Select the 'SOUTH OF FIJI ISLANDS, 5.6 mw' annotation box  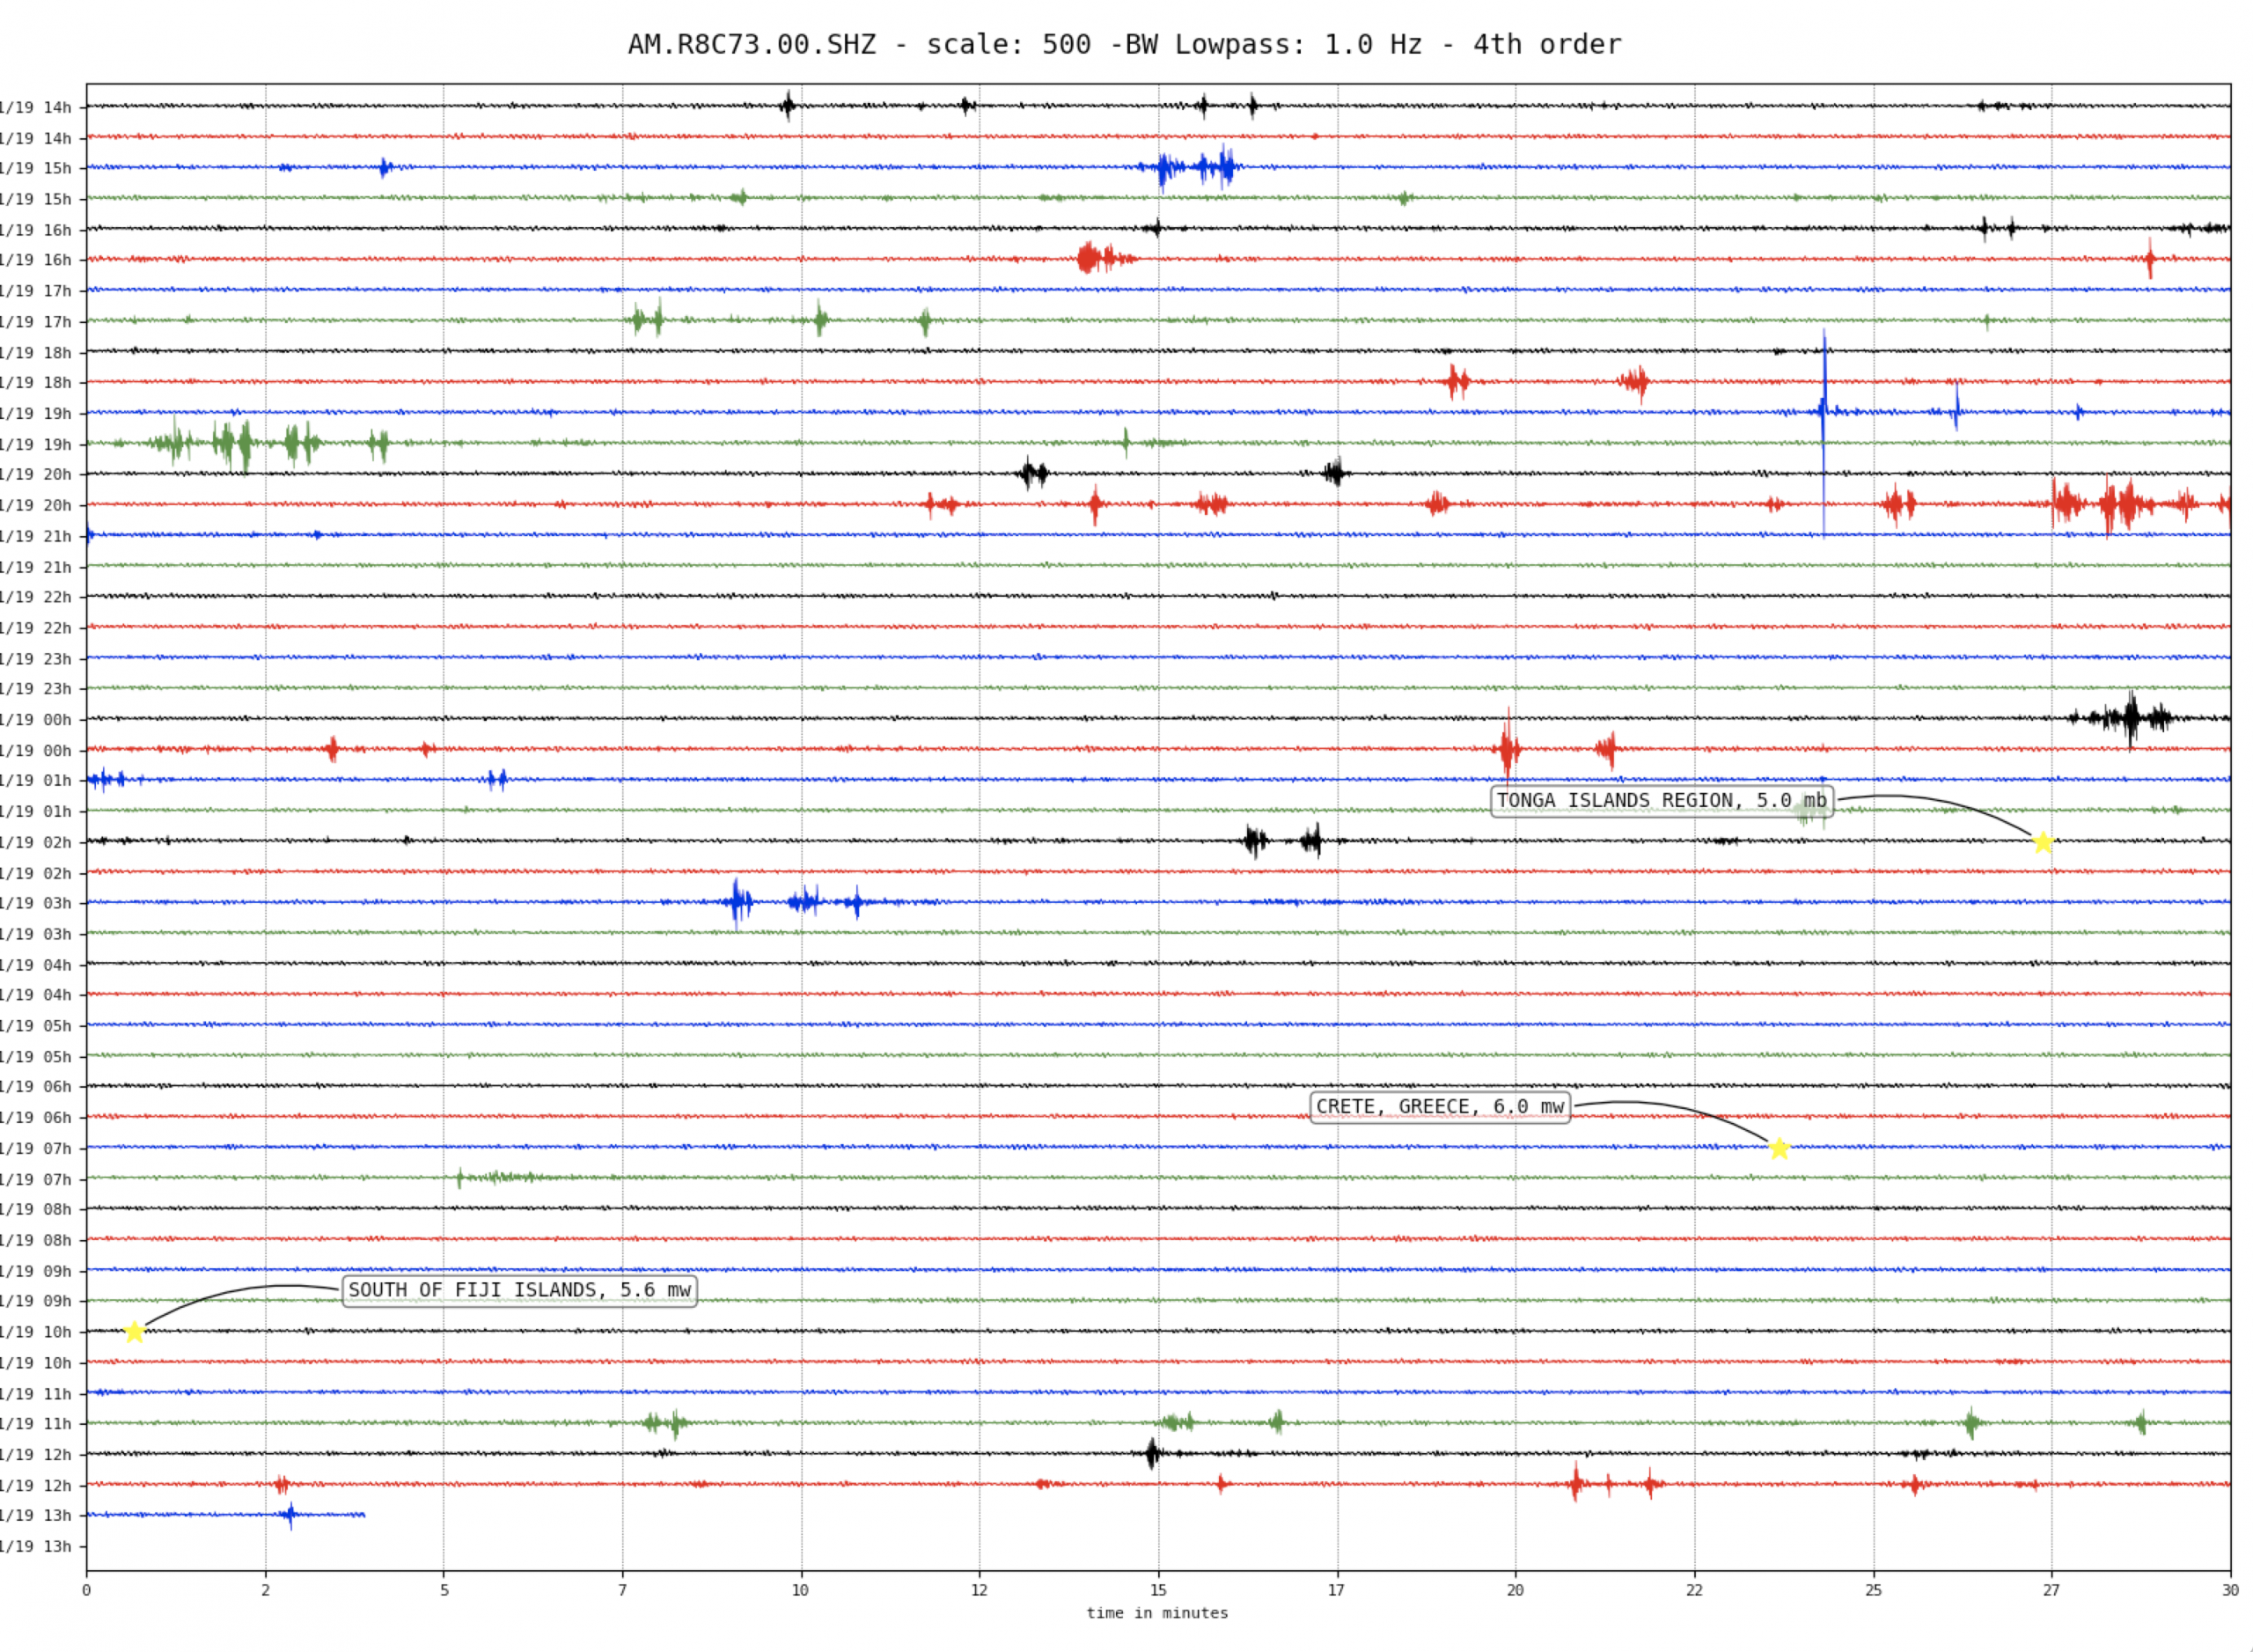(x=519, y=1289)
